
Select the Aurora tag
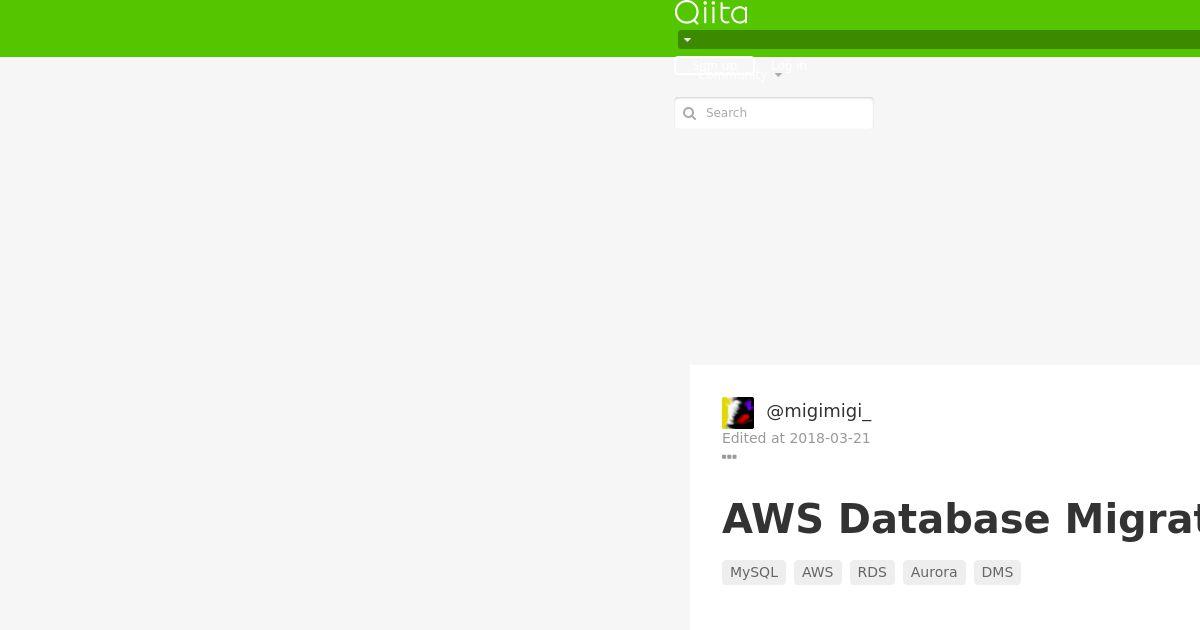934,572
